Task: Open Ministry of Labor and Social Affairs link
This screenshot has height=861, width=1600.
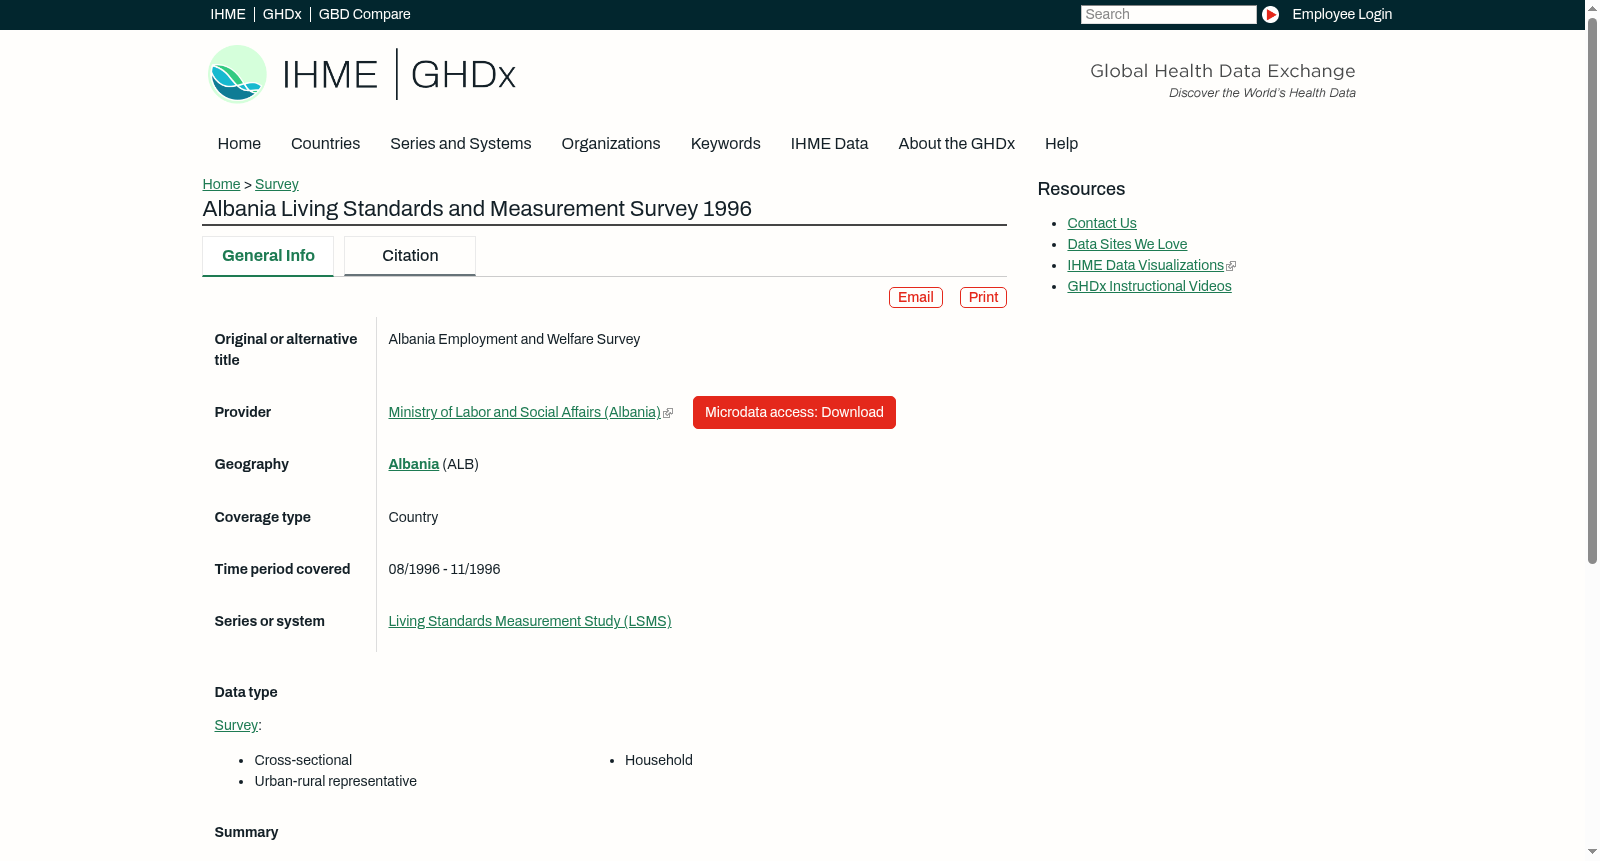Action: coord(525,412)
